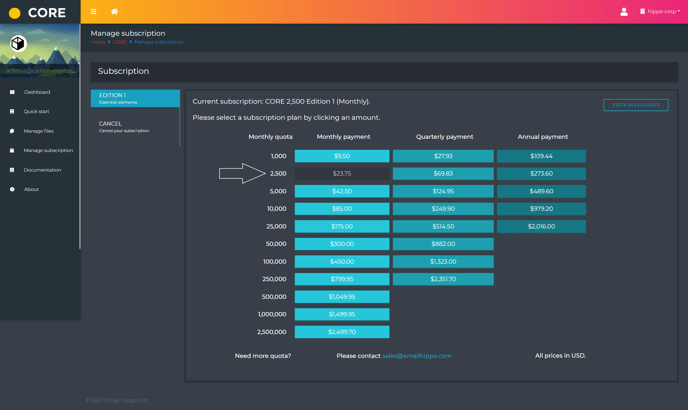This screenshot has height=410, width=688.
Task: Choose the $2,499.70 monthly plan
Action: coord(342,331)
